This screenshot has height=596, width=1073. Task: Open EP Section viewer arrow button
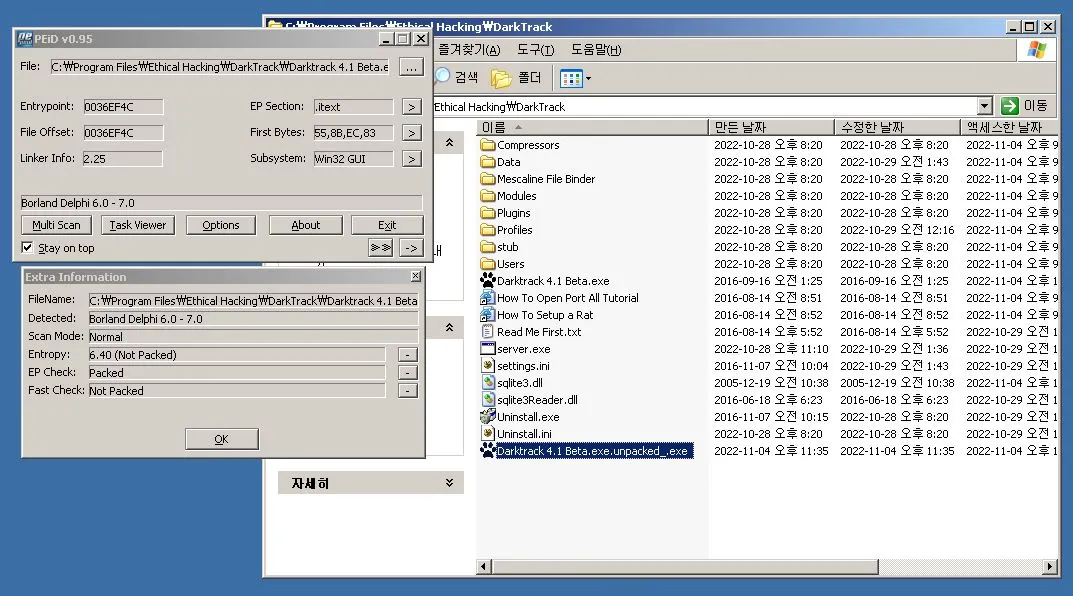pos(411,107)
